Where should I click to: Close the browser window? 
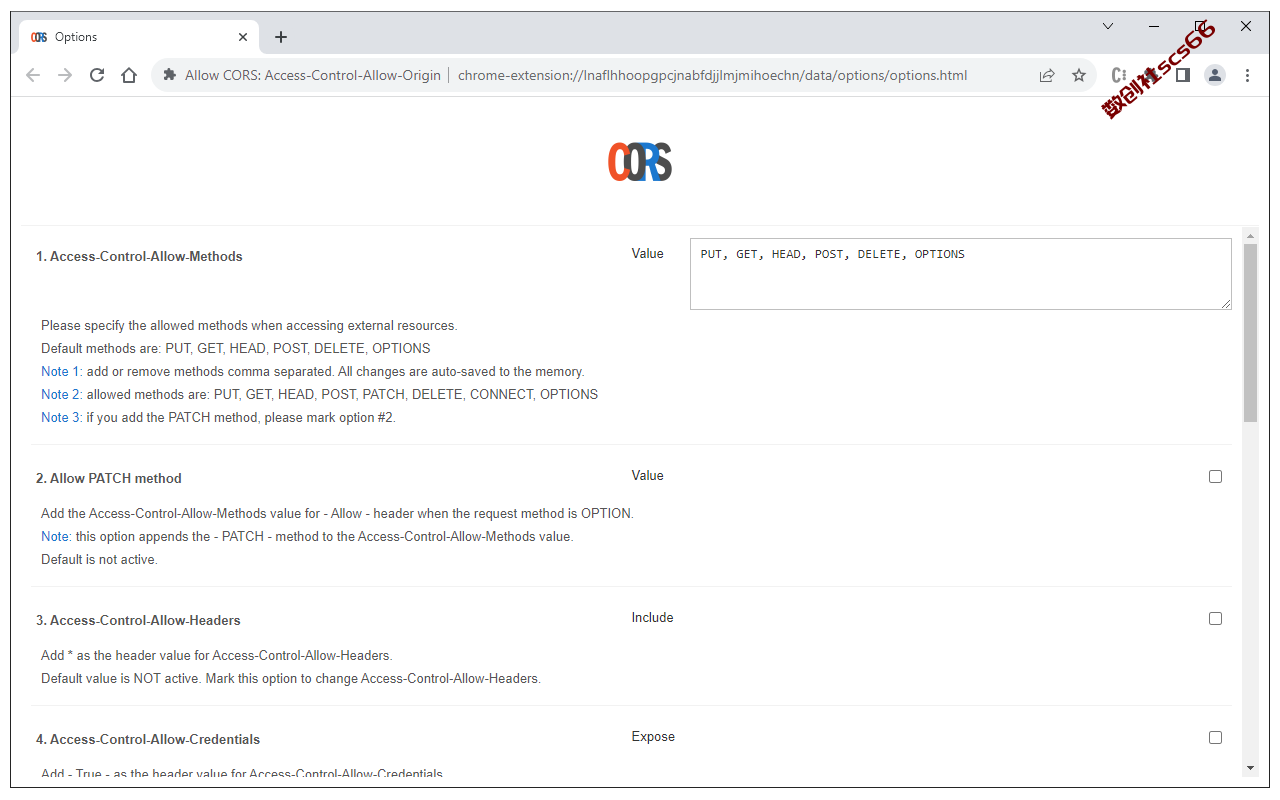point(1246,26)
